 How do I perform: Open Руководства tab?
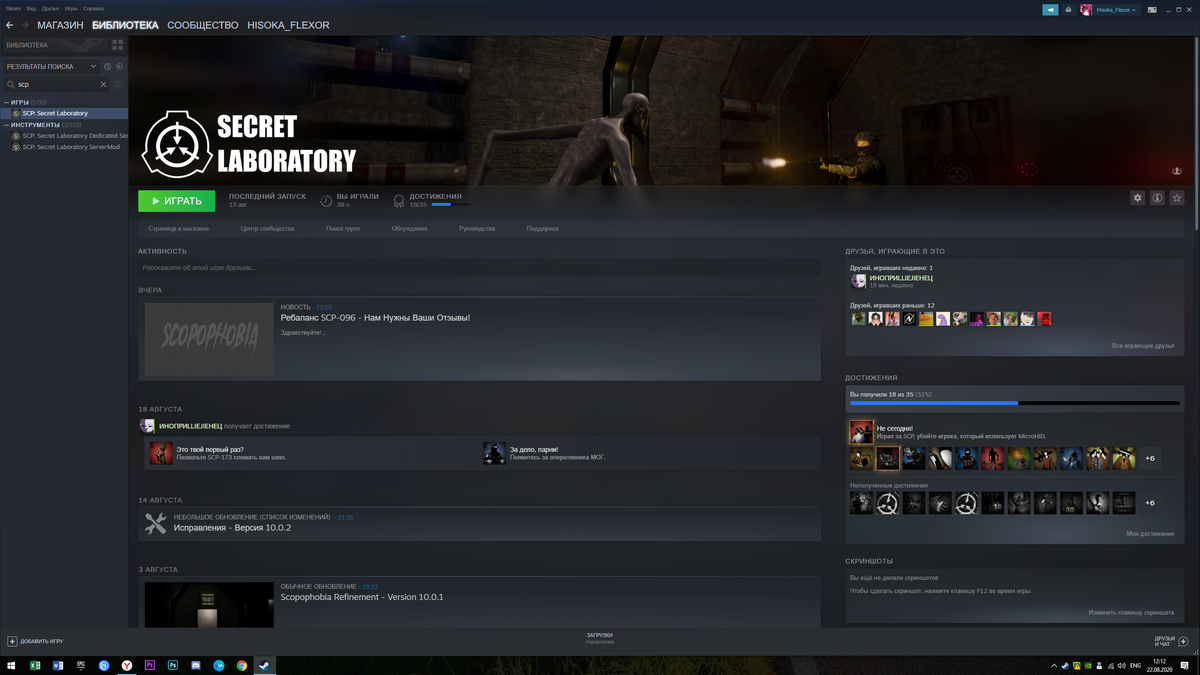click(x=477, y=228)
